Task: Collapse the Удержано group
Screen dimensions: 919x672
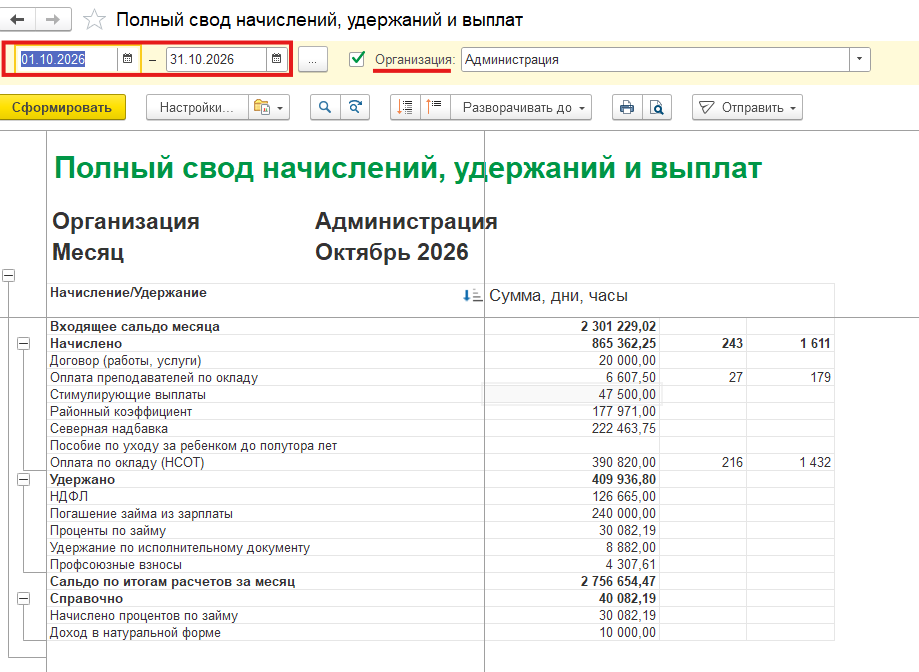Action: point(23,480)
